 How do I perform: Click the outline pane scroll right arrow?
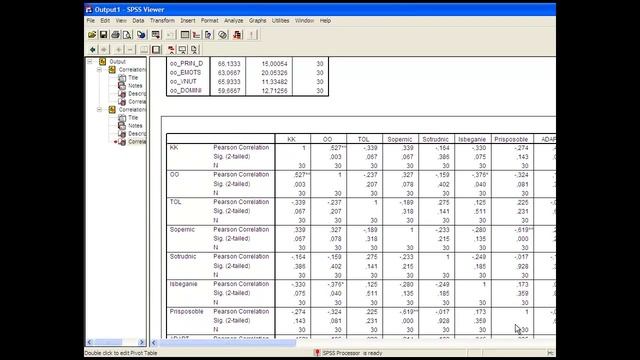141,342
